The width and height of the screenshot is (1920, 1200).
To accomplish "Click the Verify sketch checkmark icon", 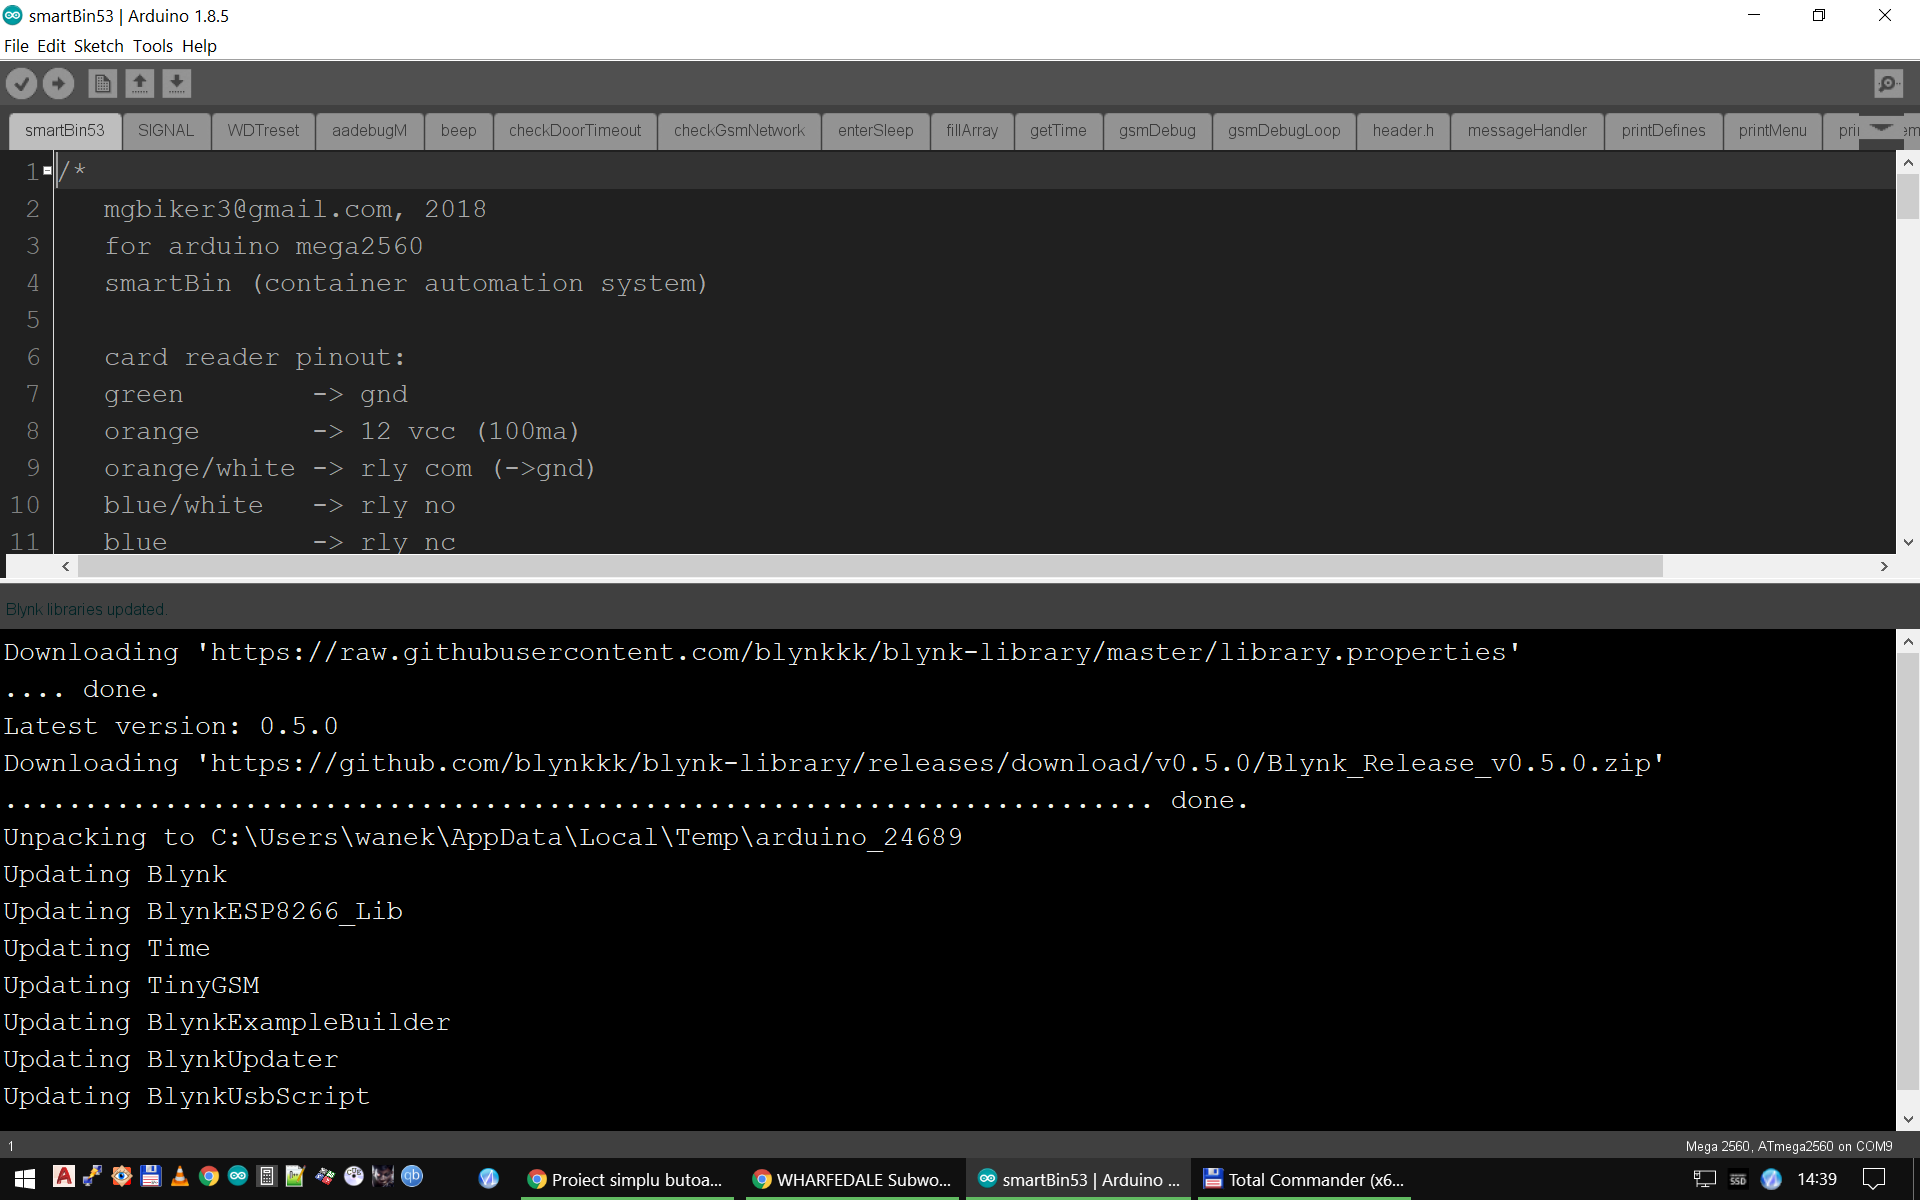I will (x=21, y=83).
